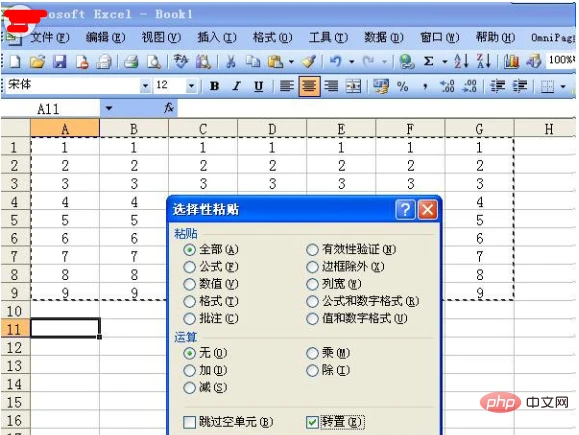Viewport: 579px width, 435px height.
Task: Click the Print icon
Action: [x=130, y=61]
